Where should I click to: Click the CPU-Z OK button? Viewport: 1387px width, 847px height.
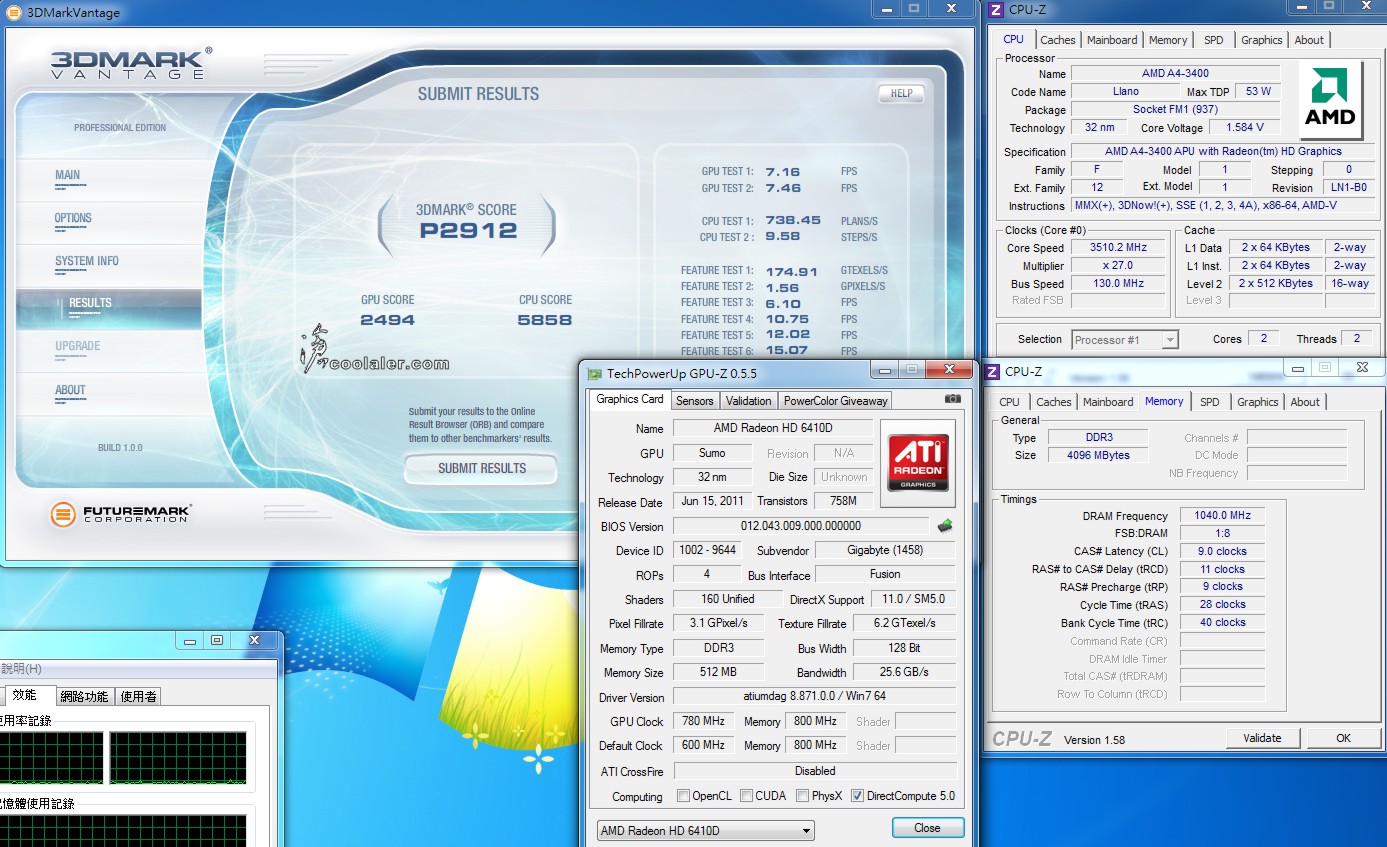[1343, 738]
